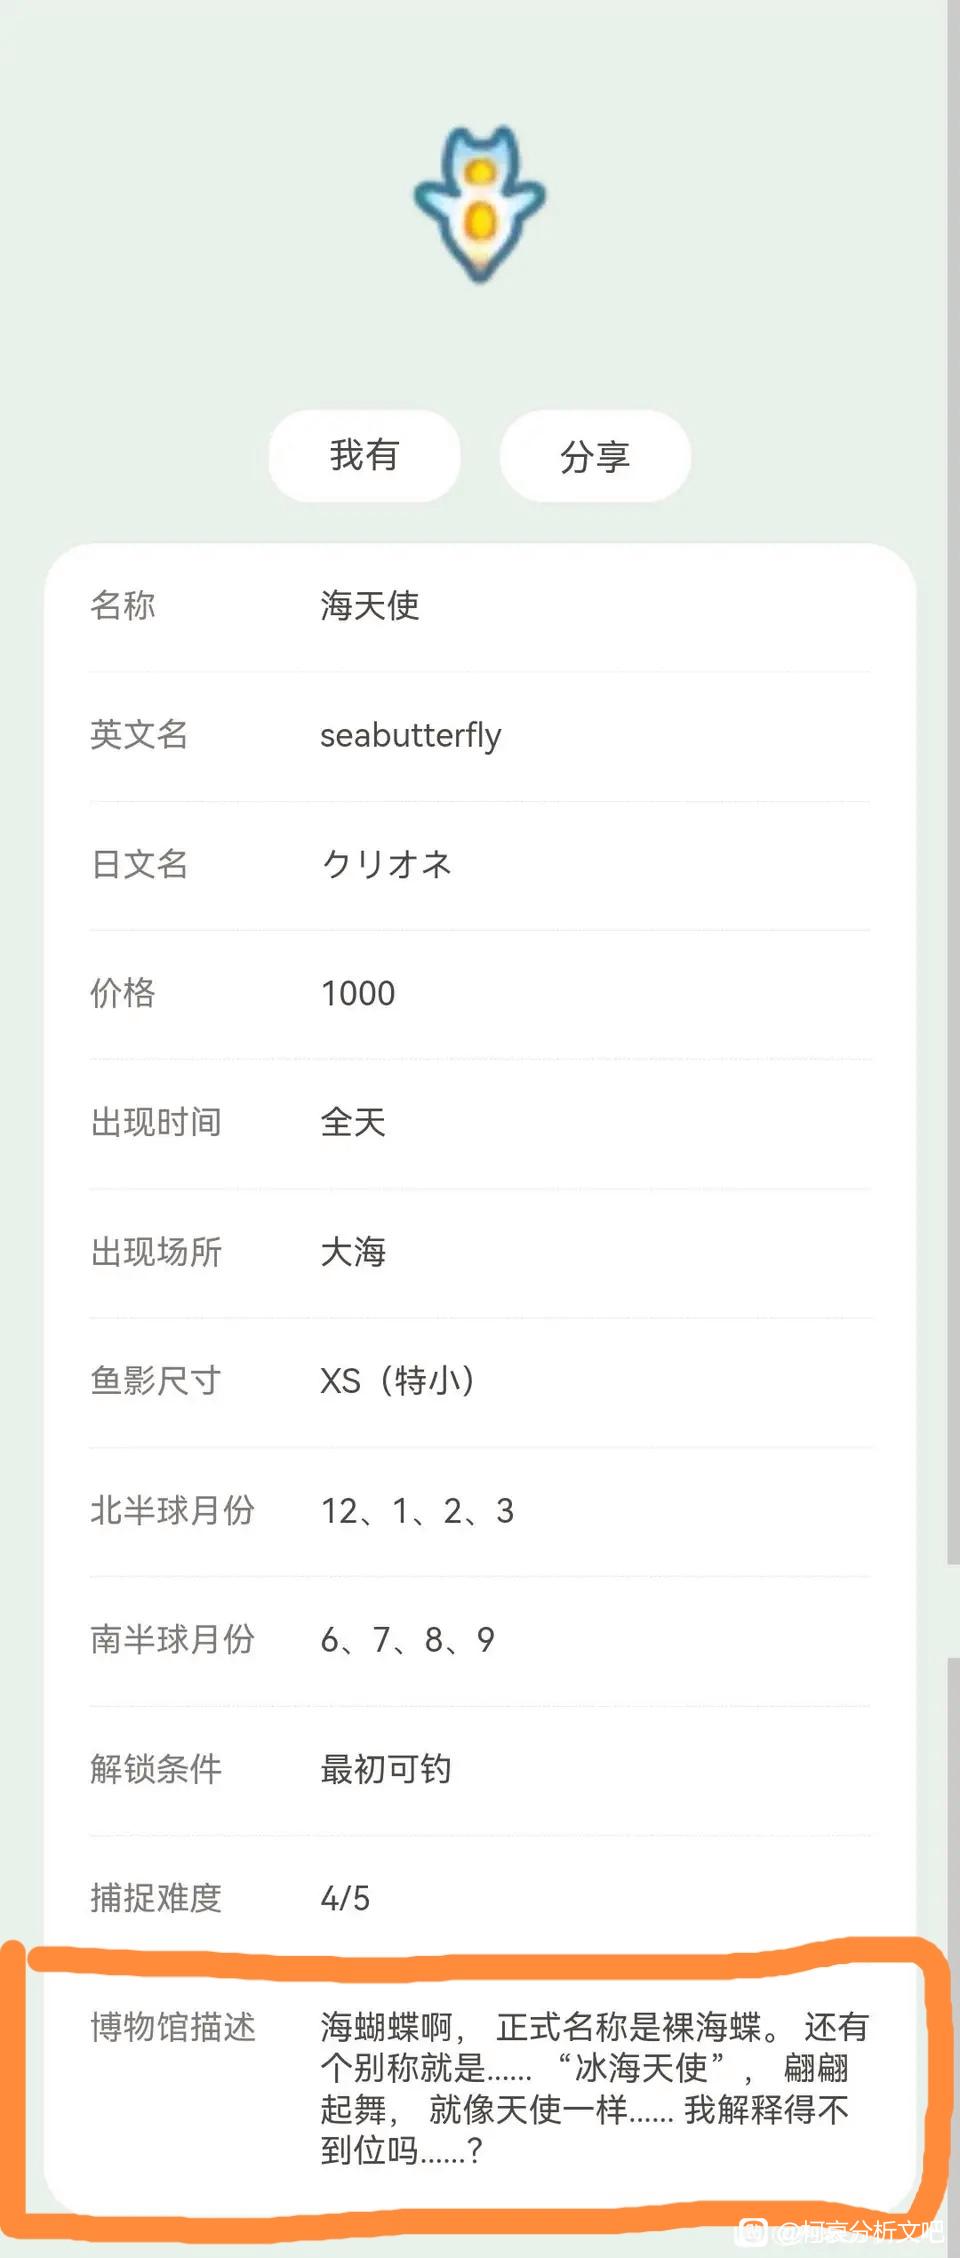Click the English name seabutterfly
The height and width of the screenshot is (2258, 960).
(410, 735)
